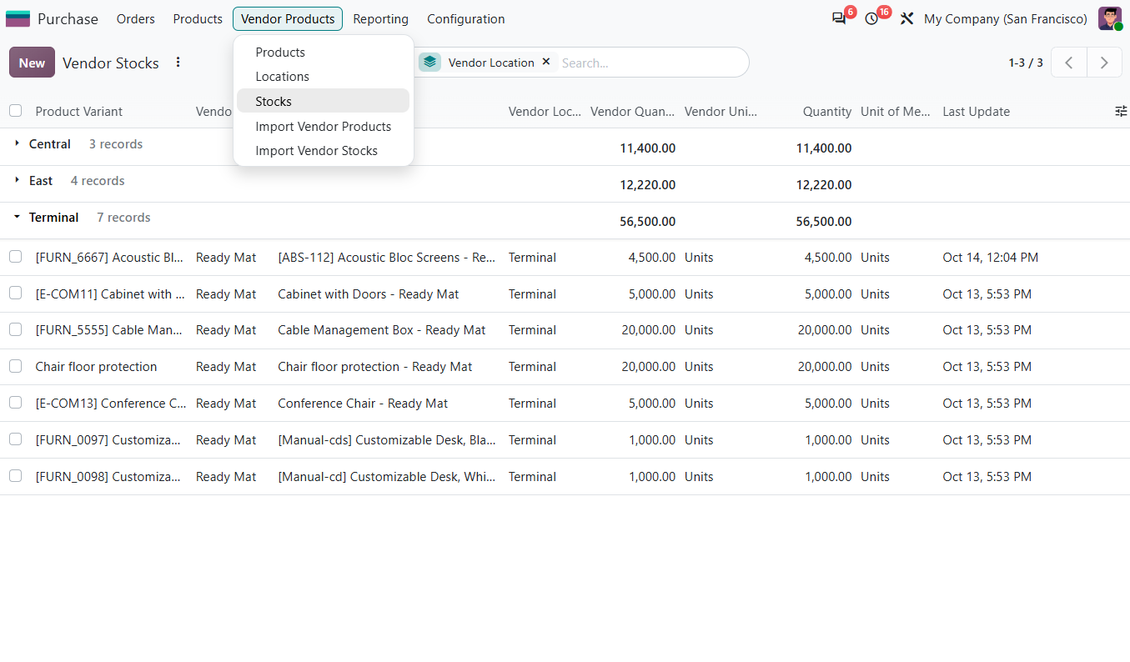Image resolution: width=1130 pixels, height=662 pixels.
Task: Close the Vendor Products menu
Action: point(288,19)
